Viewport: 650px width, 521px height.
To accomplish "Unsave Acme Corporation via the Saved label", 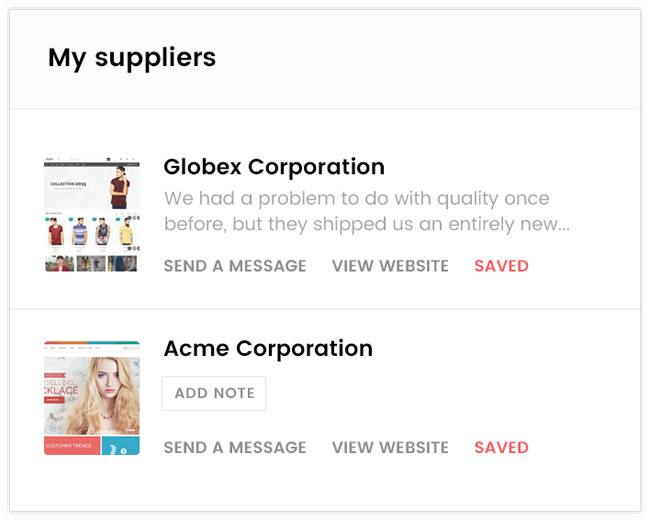I will pyautogui.click(x=501, y=448).
